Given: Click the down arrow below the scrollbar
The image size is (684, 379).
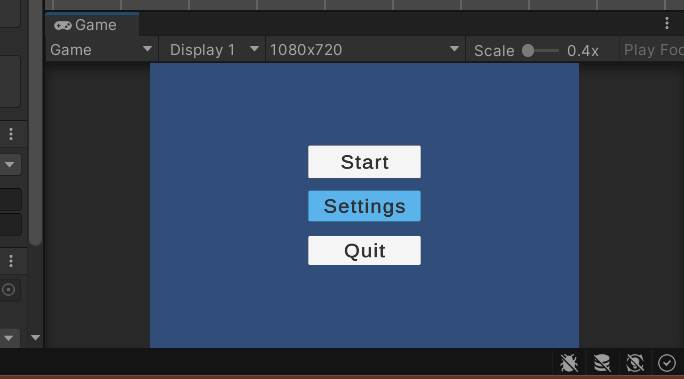Looking at the screenshot, I should (x=35, y=338).
